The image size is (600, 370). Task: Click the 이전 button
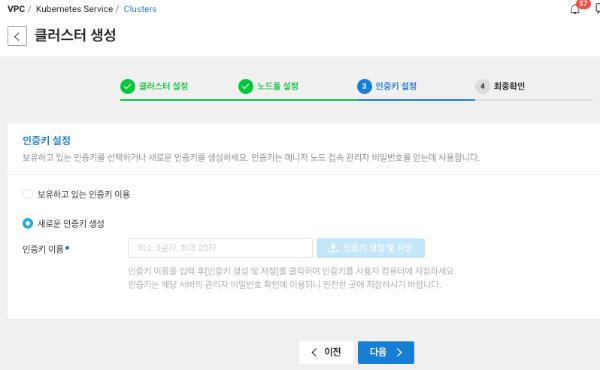tap(326, 352)
